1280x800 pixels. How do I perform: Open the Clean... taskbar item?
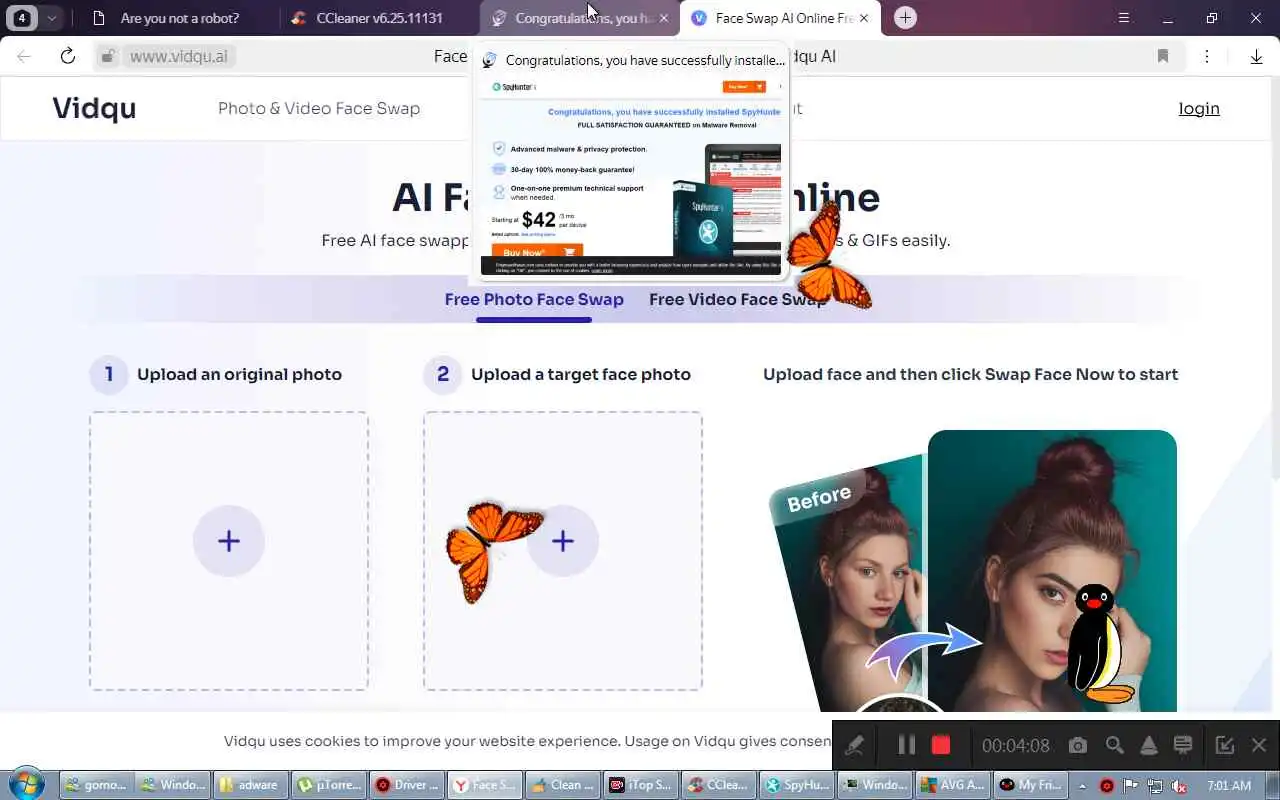click(562, 785)
